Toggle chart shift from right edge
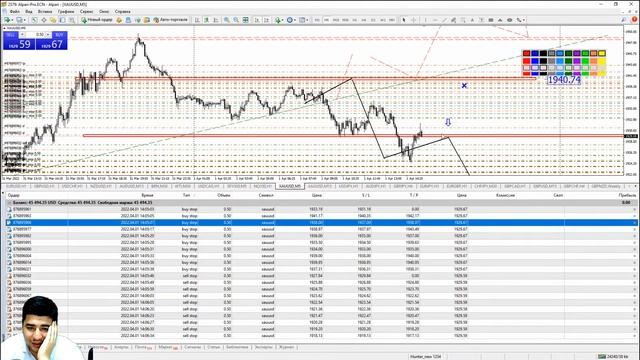 [x=266, y=20]
